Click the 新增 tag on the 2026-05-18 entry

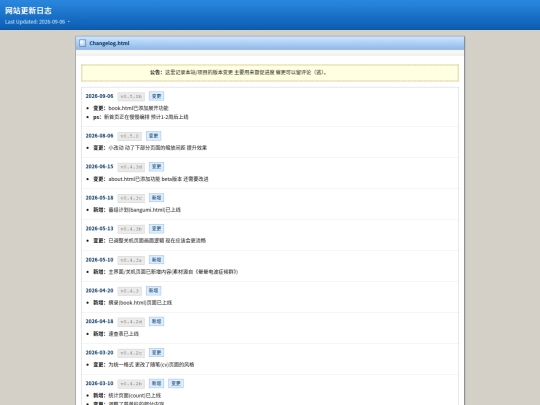(156, 198)
